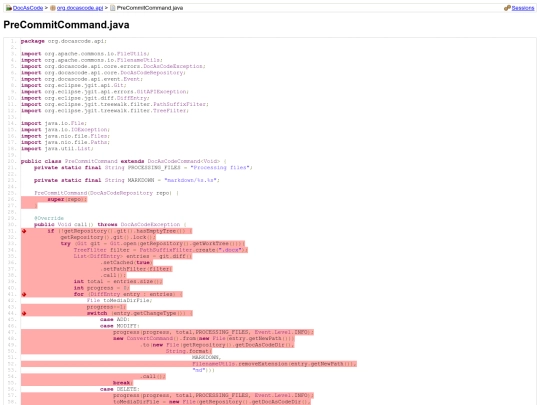The height and width of the screenshot is (405, 540).
Task: Click the import GitAPIException line
Action: pyautogui.click(x=105, y=92)
